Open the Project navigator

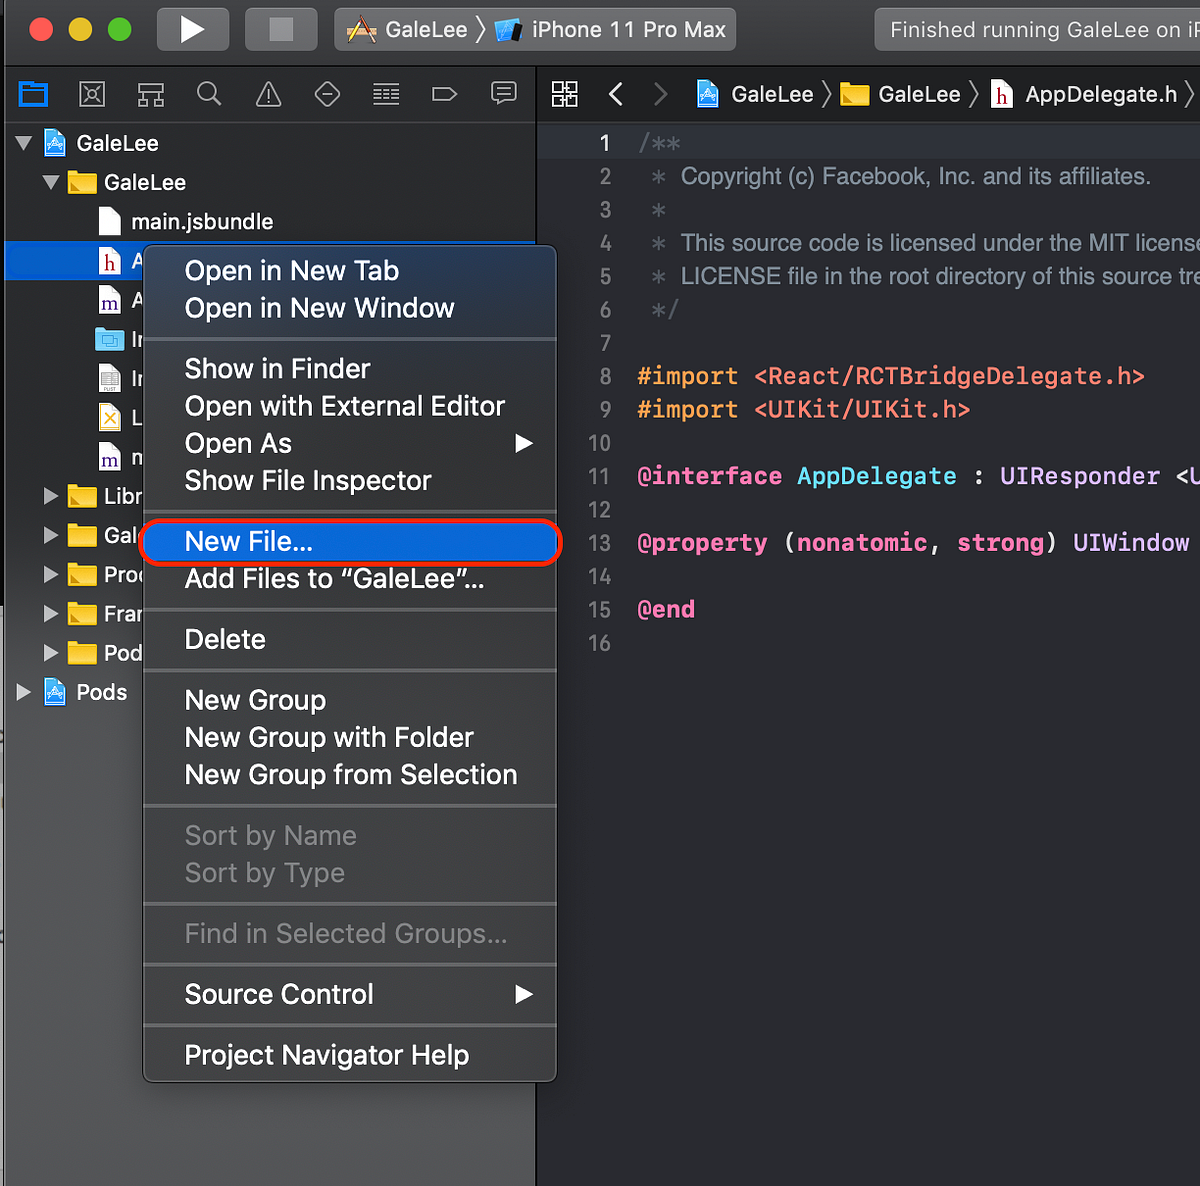point(33,94)
